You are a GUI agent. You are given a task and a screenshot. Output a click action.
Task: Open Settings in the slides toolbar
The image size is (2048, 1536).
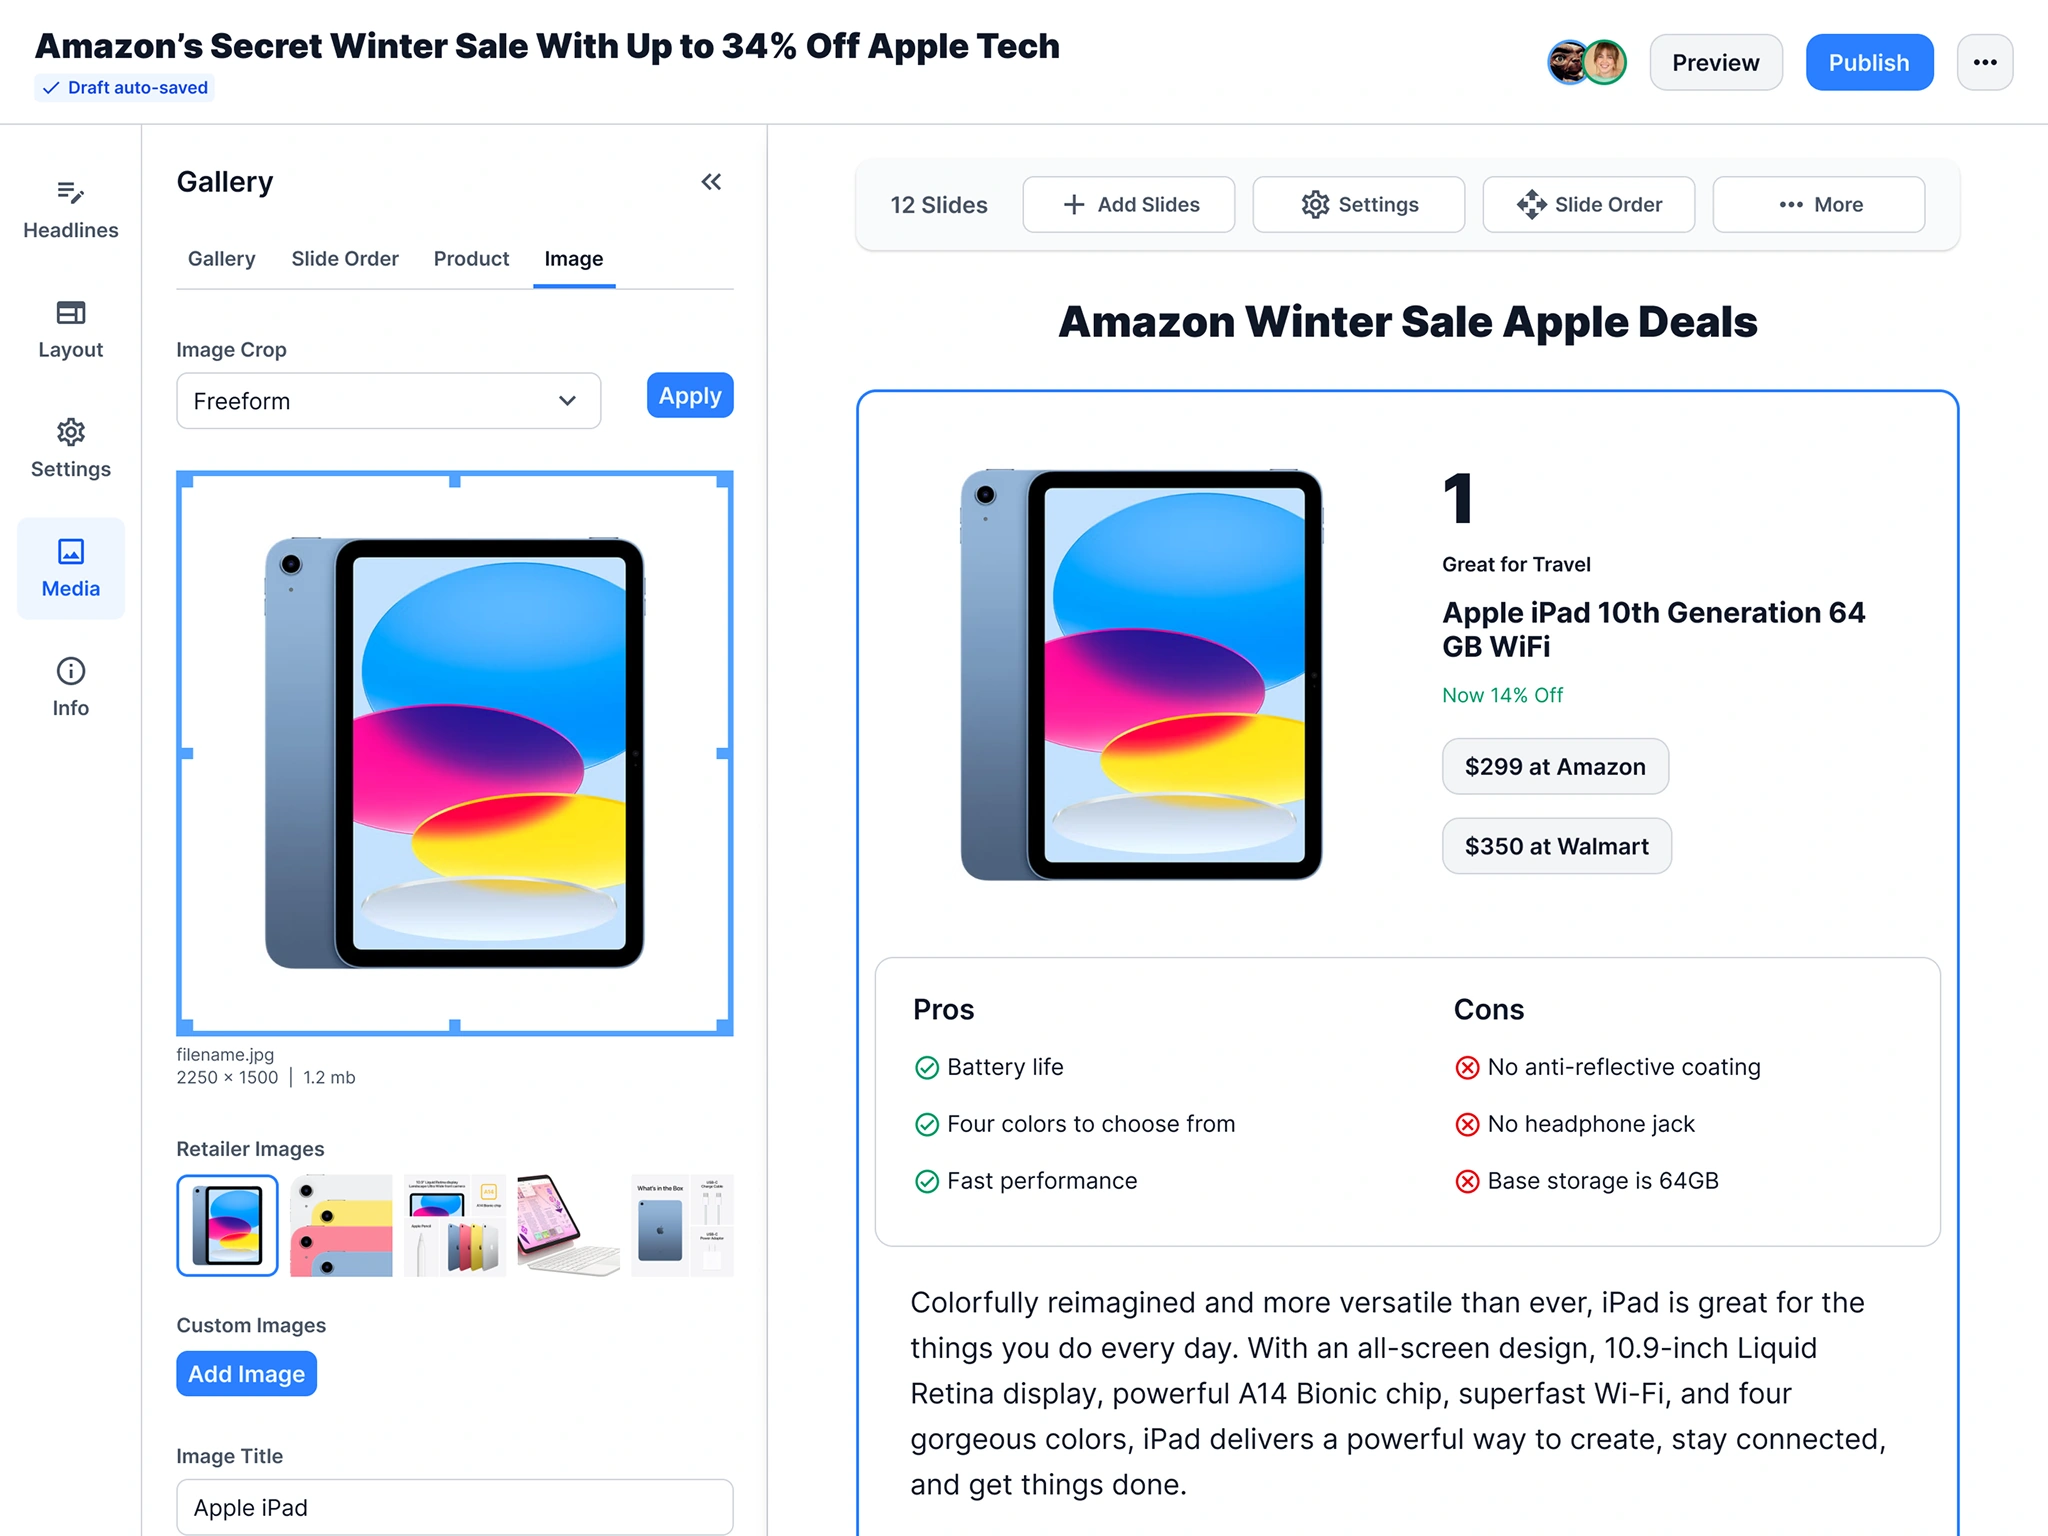(x=1359, y=204)
